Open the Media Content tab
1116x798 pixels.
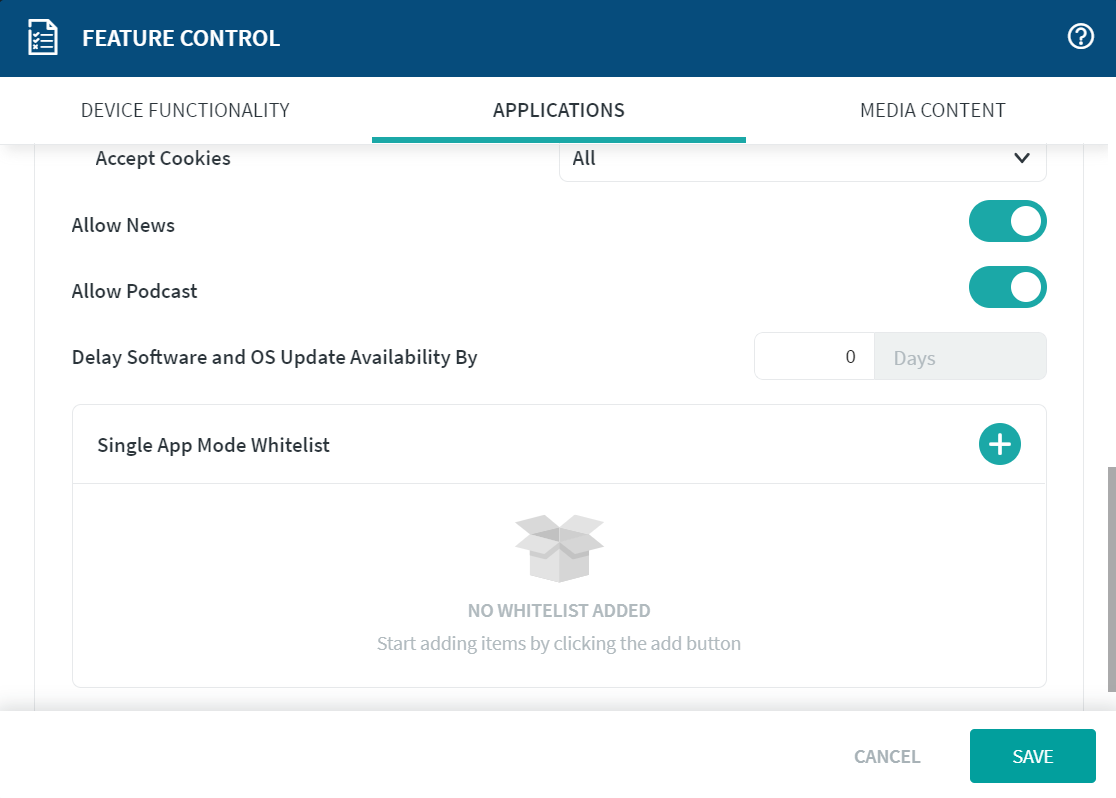point(932,110)
